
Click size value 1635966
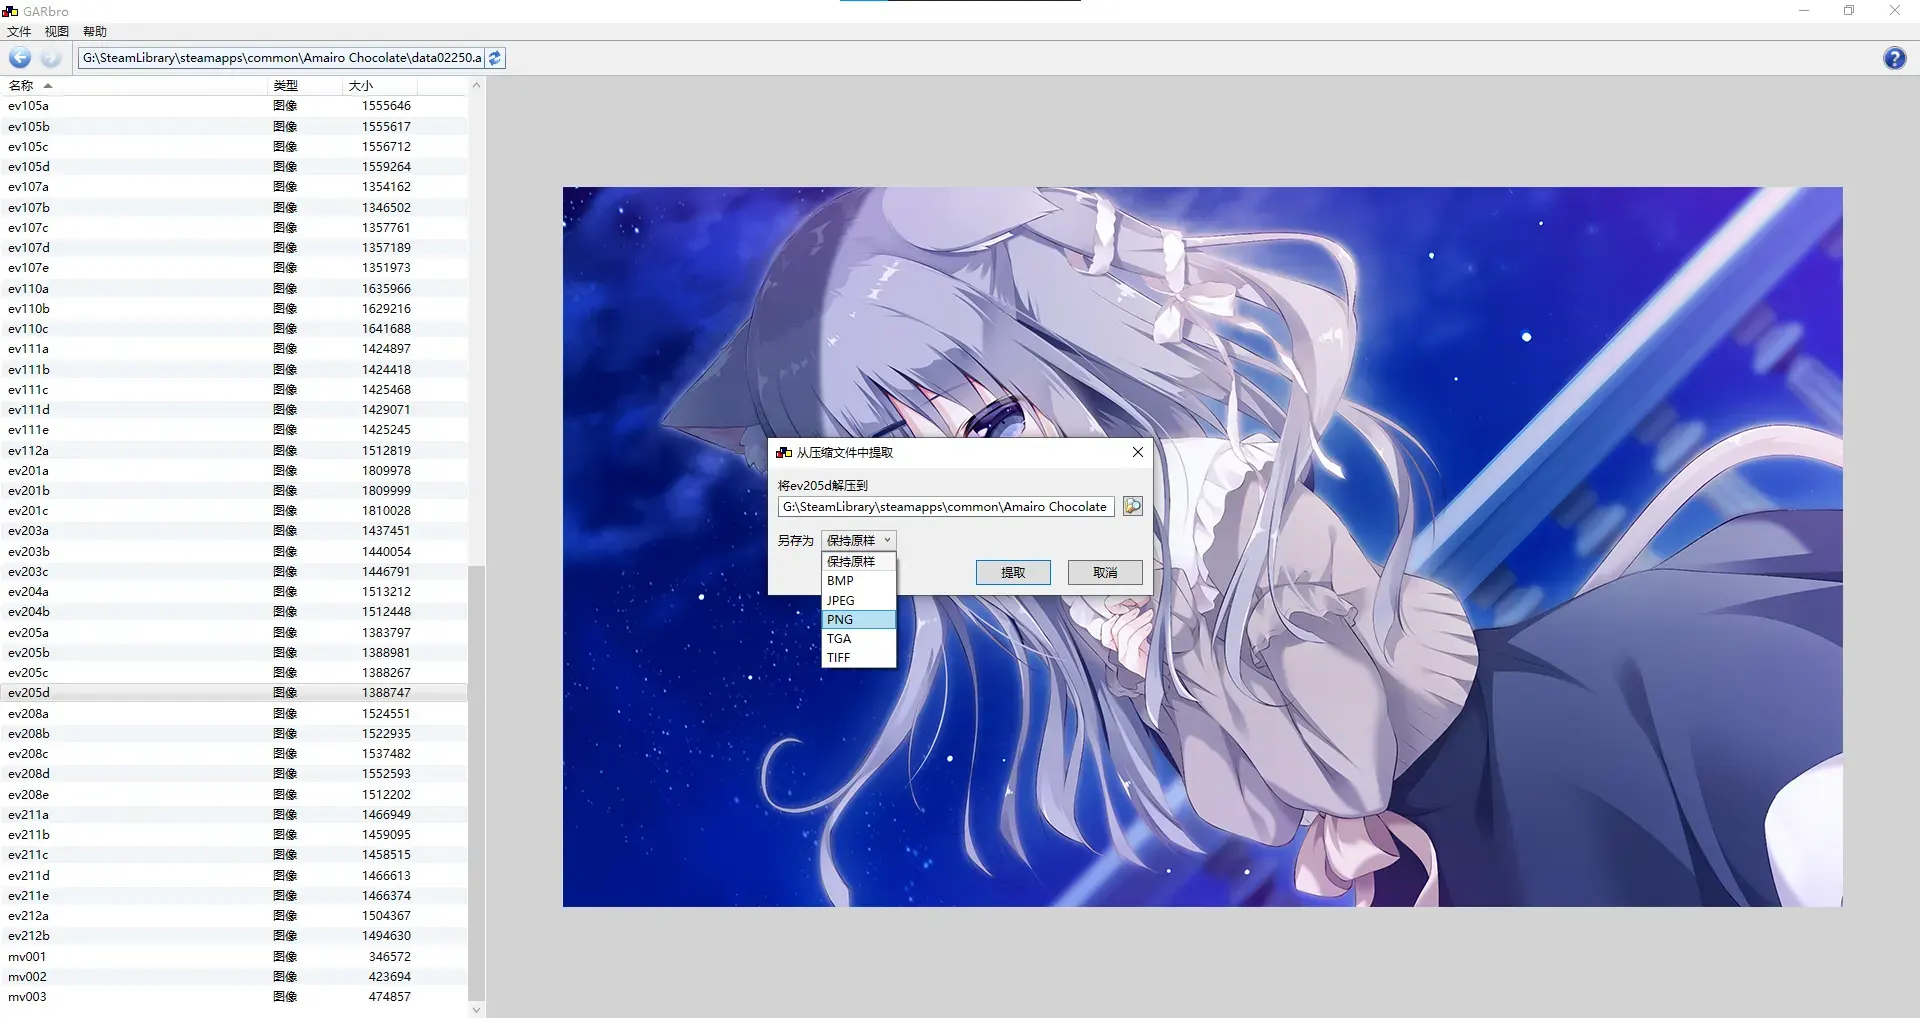tap(386, 288)
